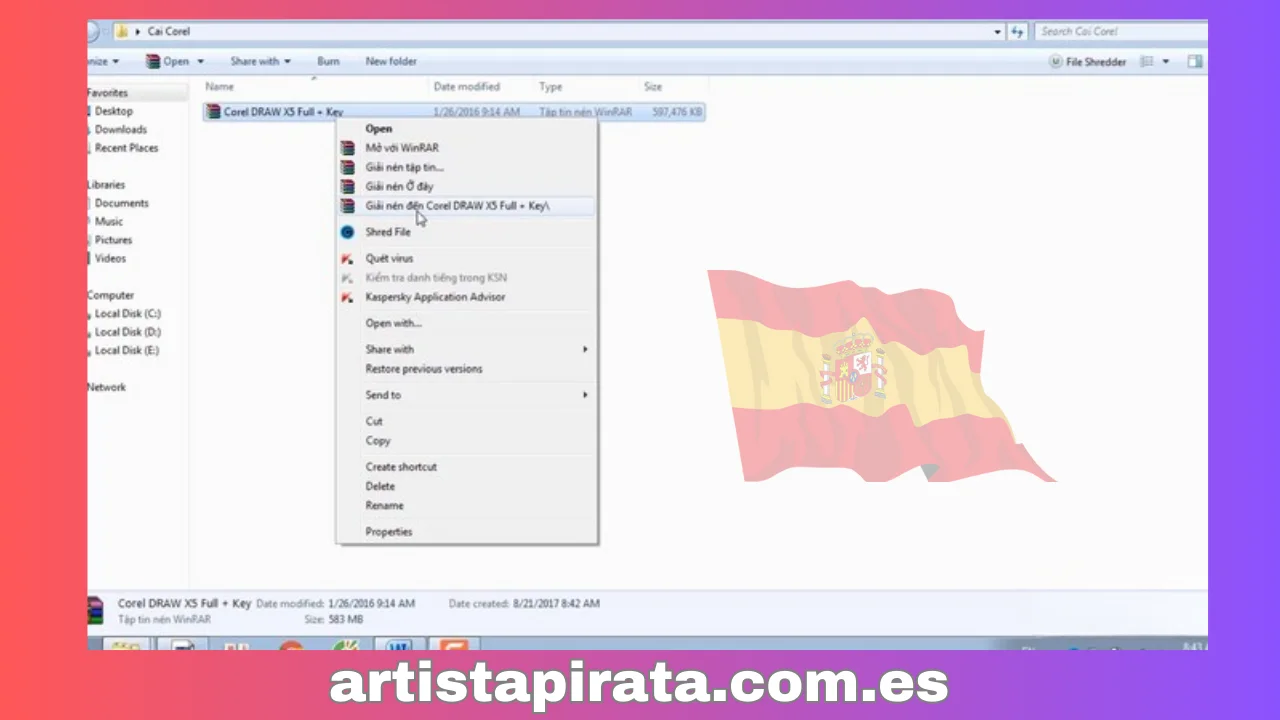
Task: Click the Burn toolbar button
Action: click(328, 62)
